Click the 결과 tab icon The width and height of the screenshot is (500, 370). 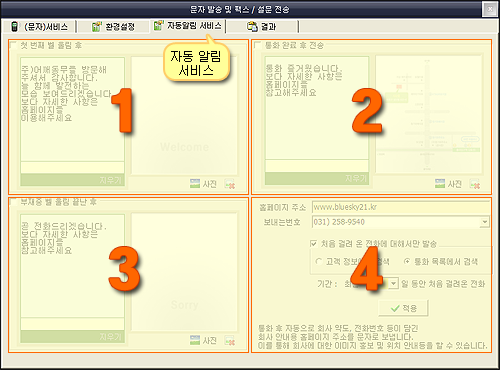252,26
